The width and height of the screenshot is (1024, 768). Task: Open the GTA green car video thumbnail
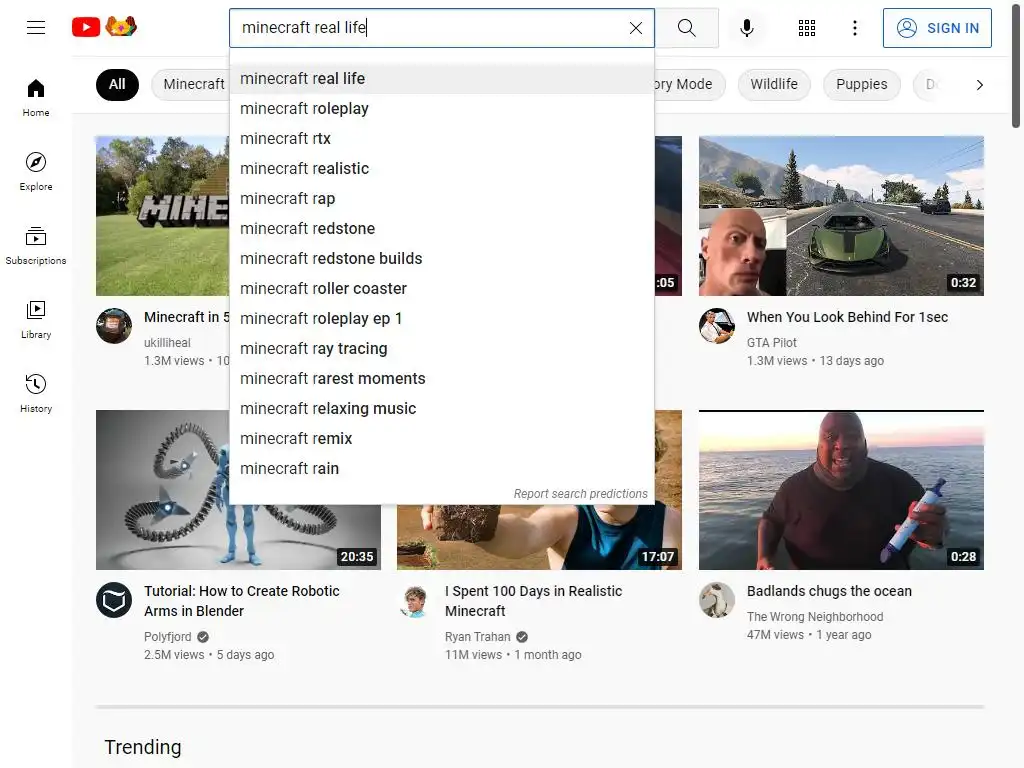coord(841,216)
